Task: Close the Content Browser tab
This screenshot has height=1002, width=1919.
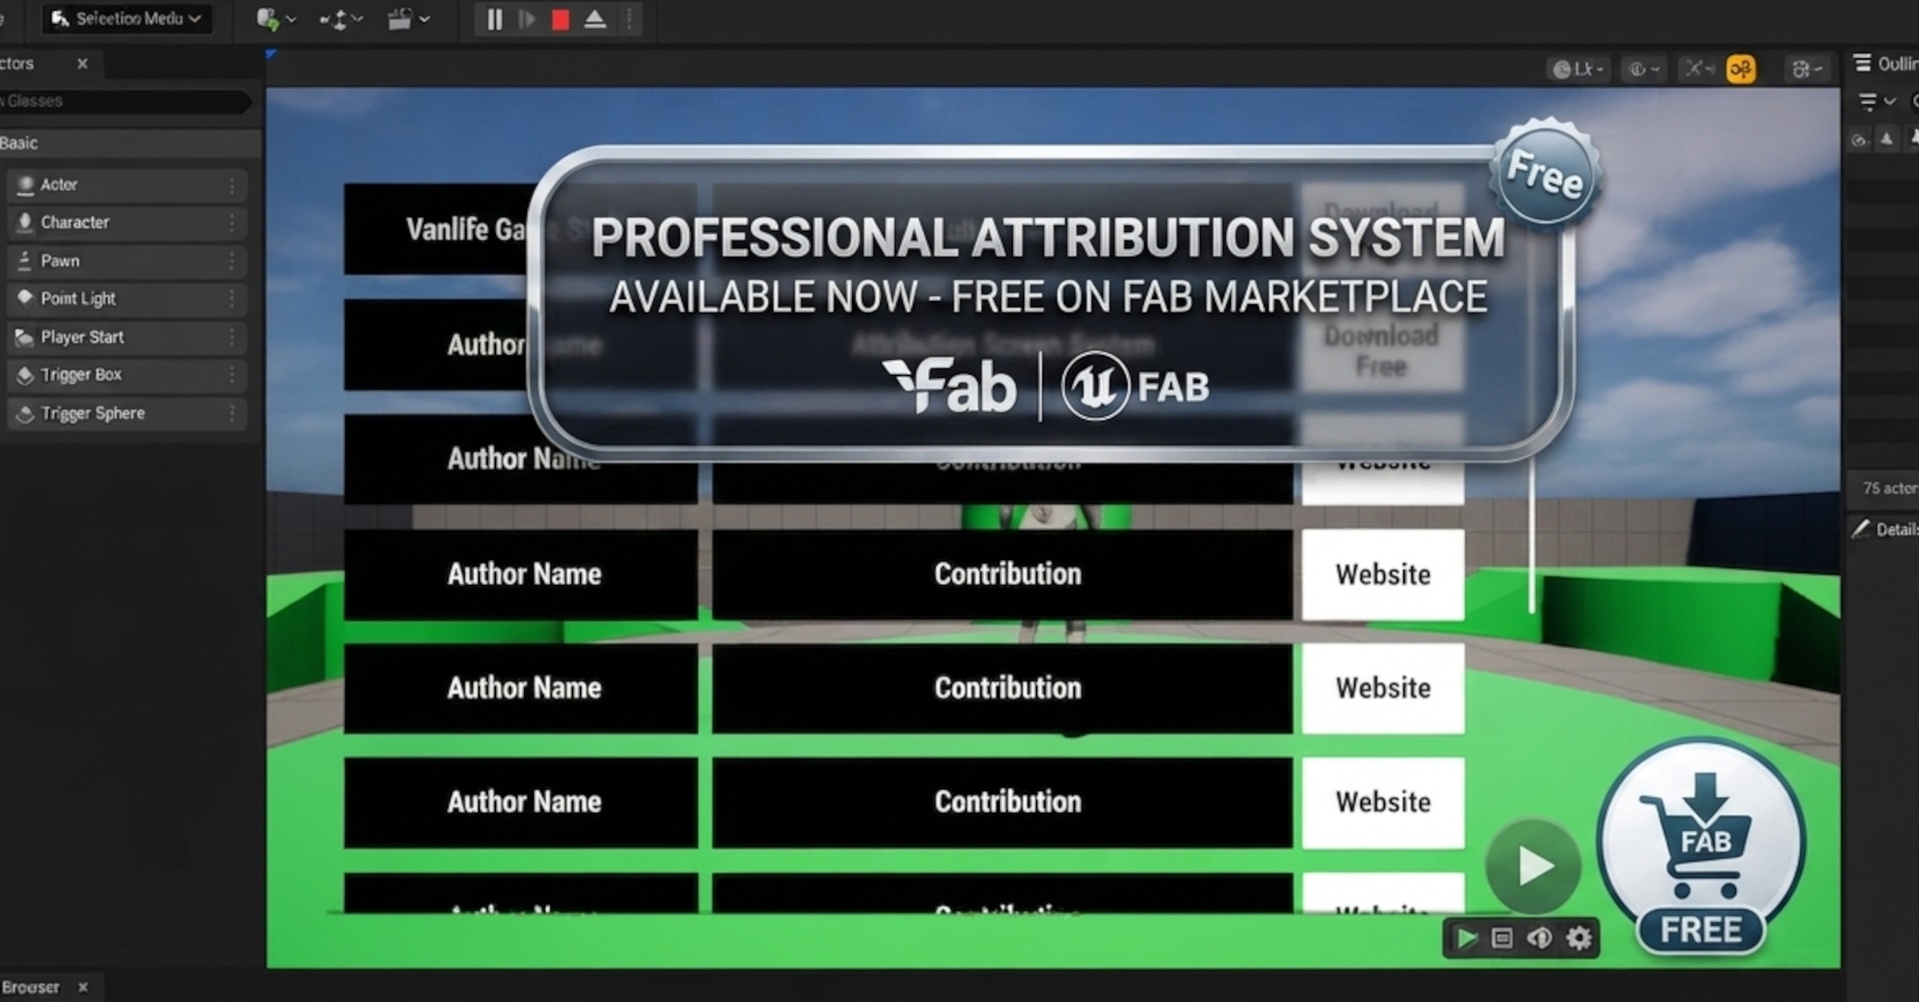Action: 83,987
